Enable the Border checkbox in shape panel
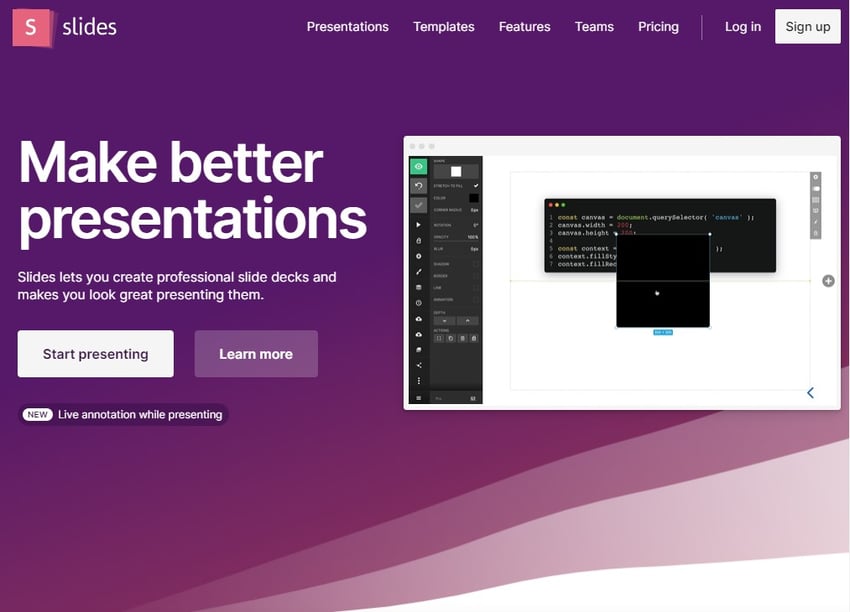The width and height of the screenshot is (850, 612). click(475, 276)
